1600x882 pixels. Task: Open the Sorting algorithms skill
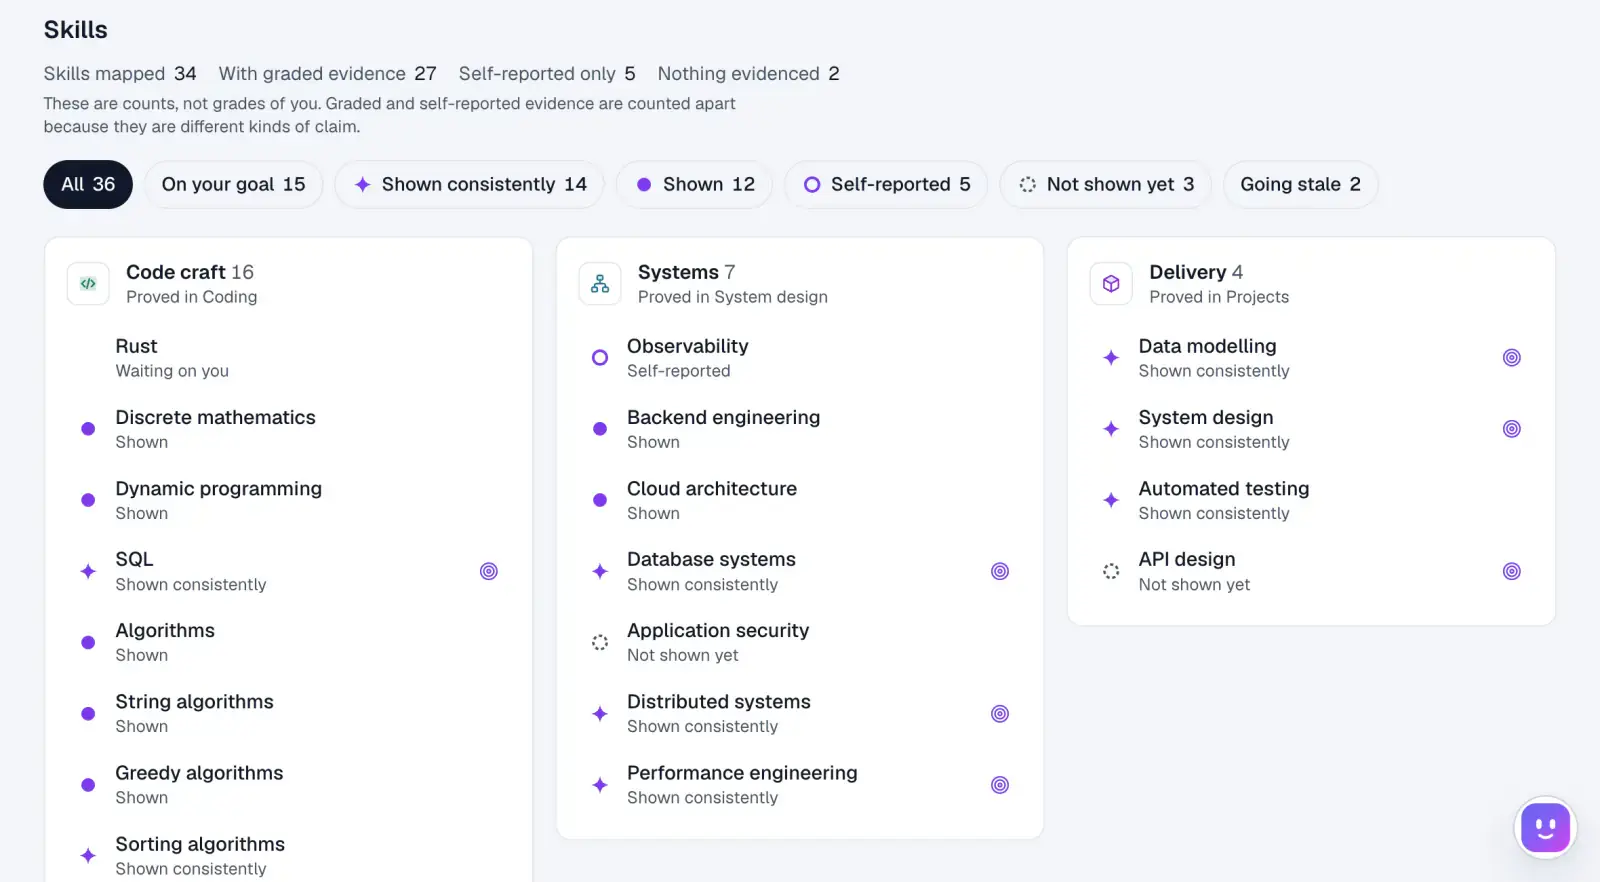pyautogui.click(x=289, y=856)
